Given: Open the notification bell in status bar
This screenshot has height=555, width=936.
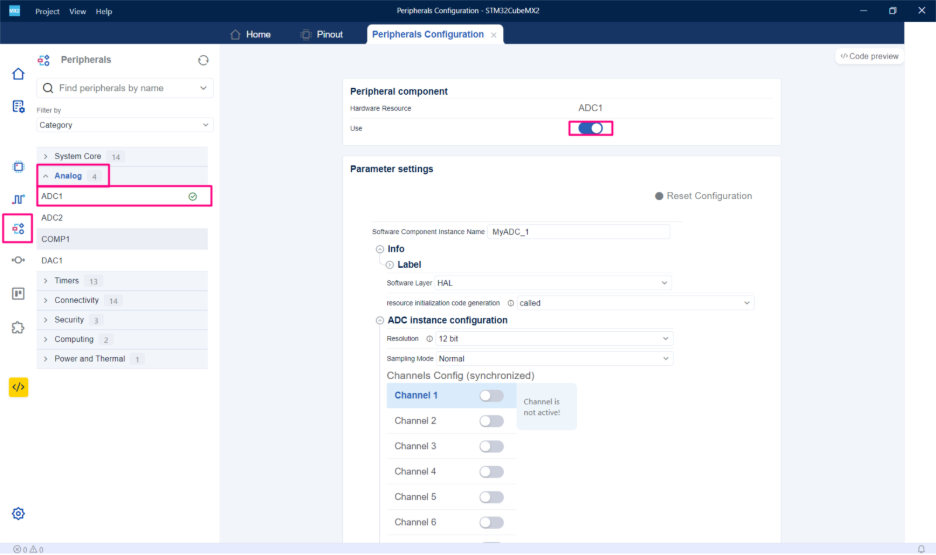Looking at the screenshot, I should click(921, 549).
